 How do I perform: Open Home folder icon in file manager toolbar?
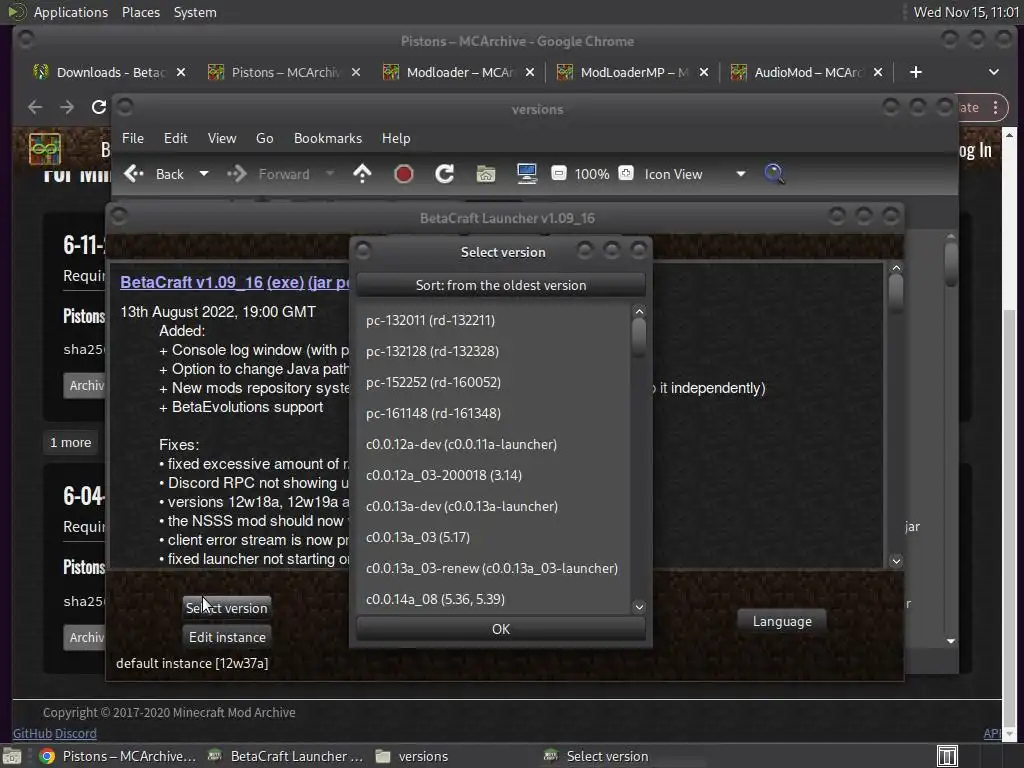tap(486, 174)
